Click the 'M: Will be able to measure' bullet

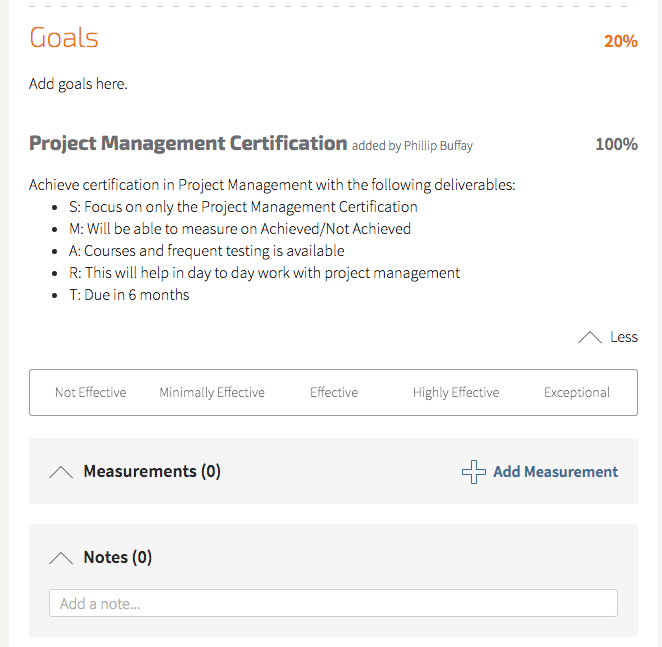click(240, 229)
